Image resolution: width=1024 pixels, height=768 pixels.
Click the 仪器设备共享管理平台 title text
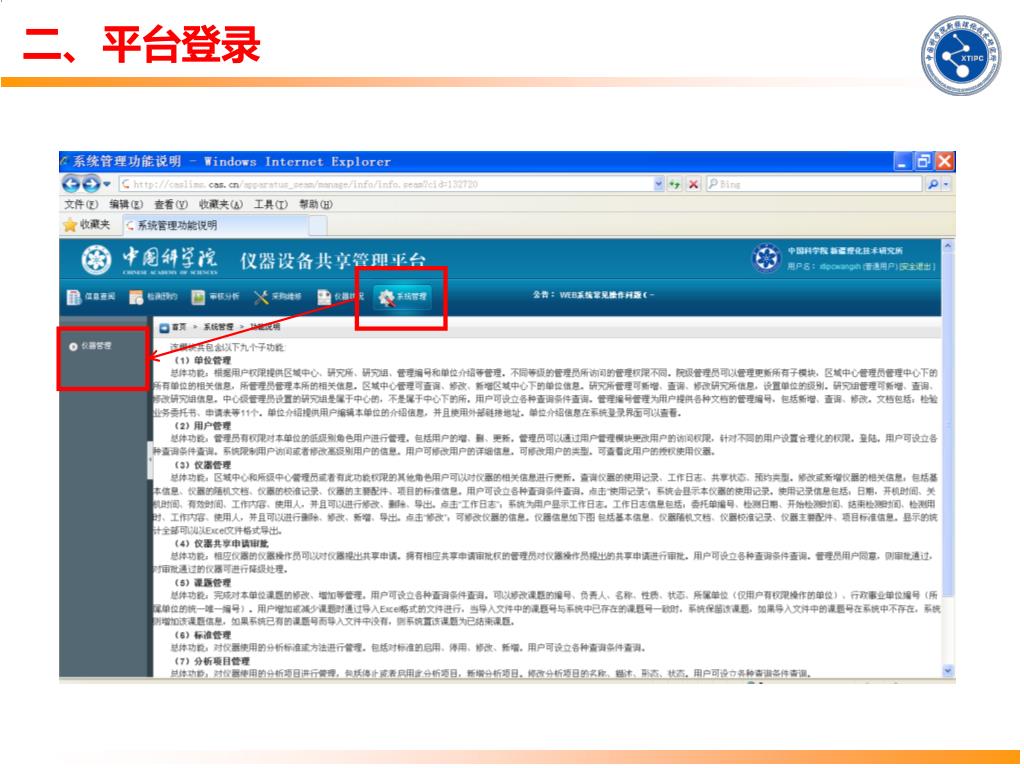tap(333, 261)
